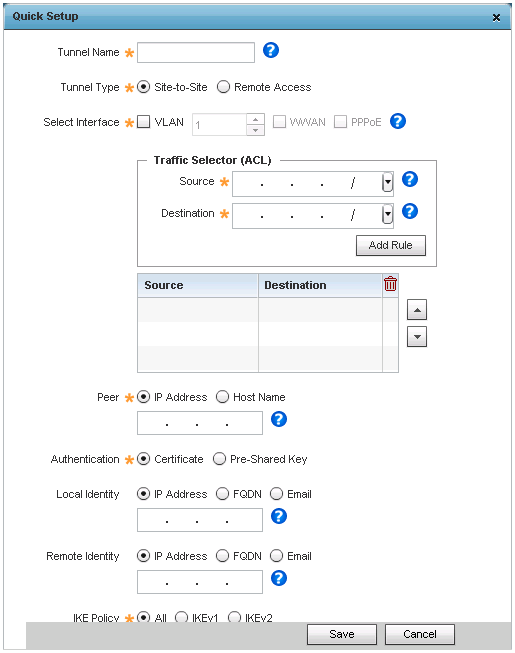Click the Add Rule button

click(391, 245)
